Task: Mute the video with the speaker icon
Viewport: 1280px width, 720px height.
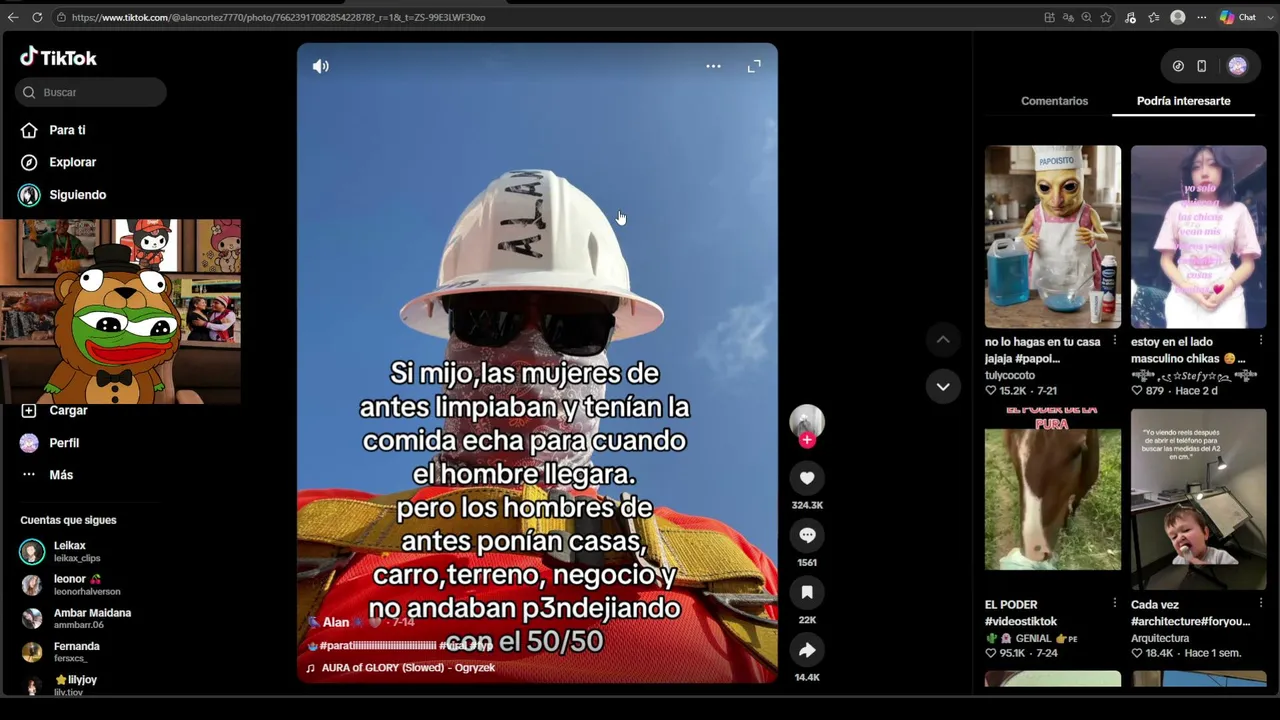Action: (x=320, y=66)
